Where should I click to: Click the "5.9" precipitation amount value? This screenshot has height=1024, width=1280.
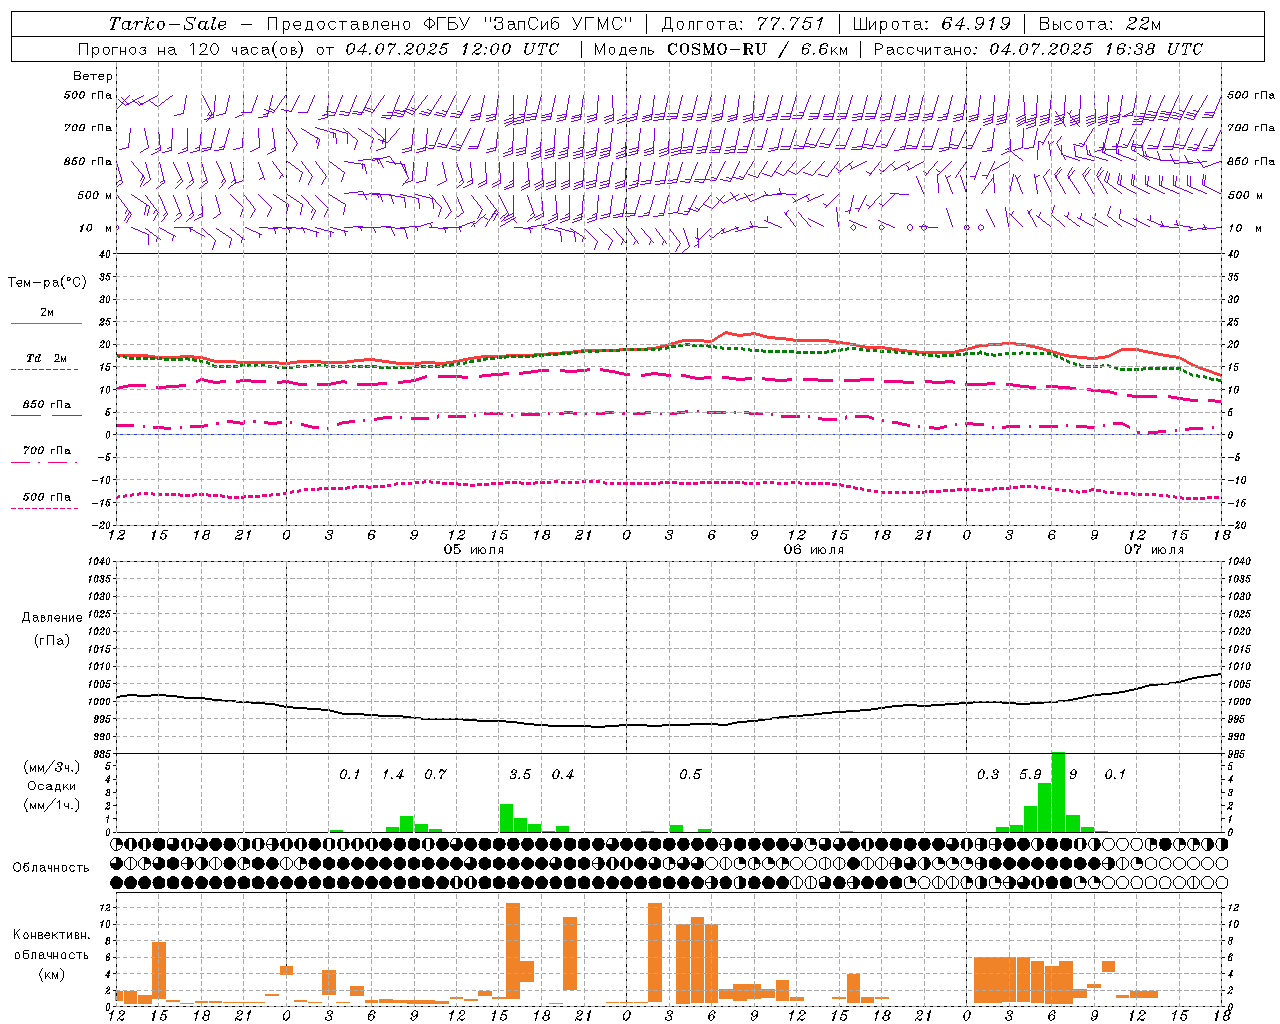tap(1030, 774)
